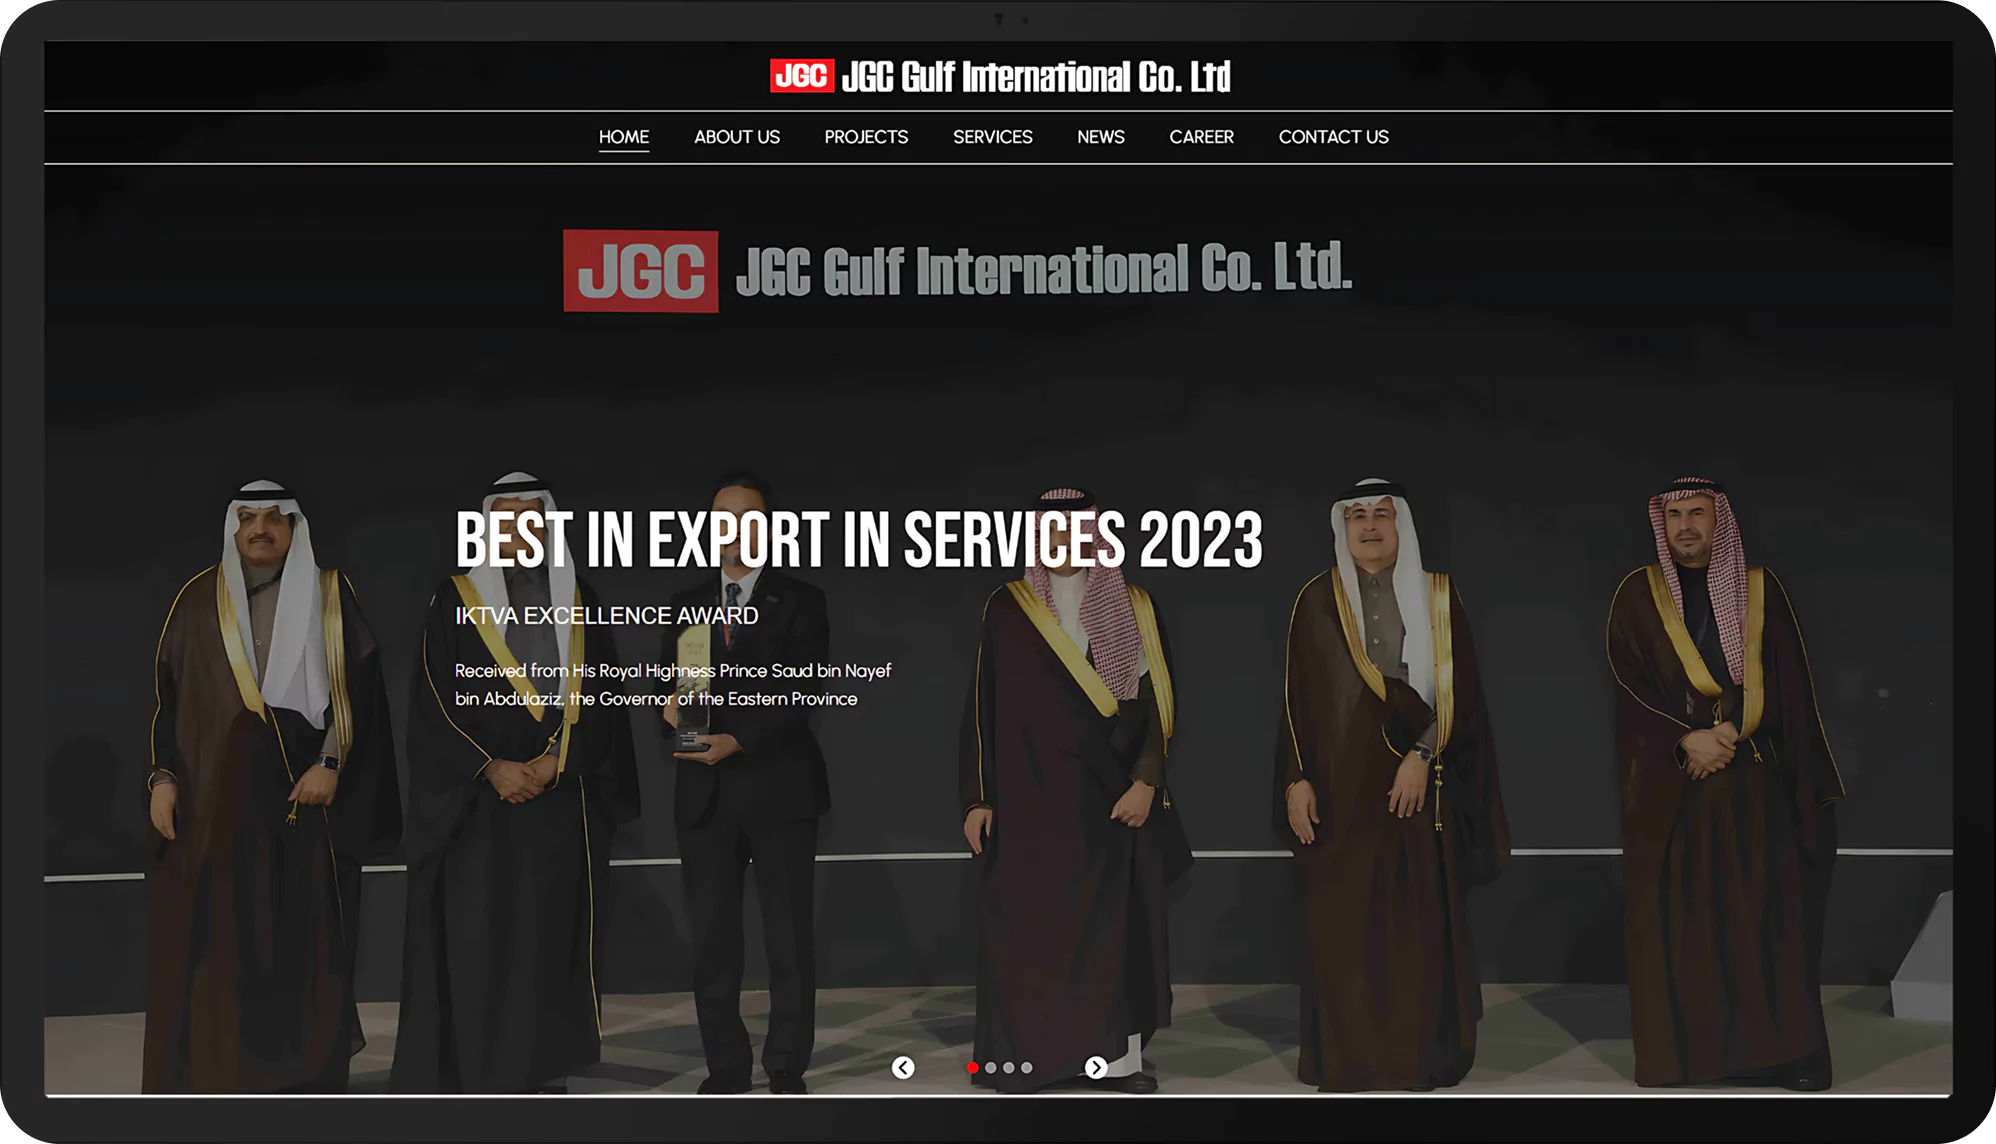This screenshot has width=1996, height=1144.
Task: Jump to the fourth carousel dot
Action: tap(1026, 1068)
